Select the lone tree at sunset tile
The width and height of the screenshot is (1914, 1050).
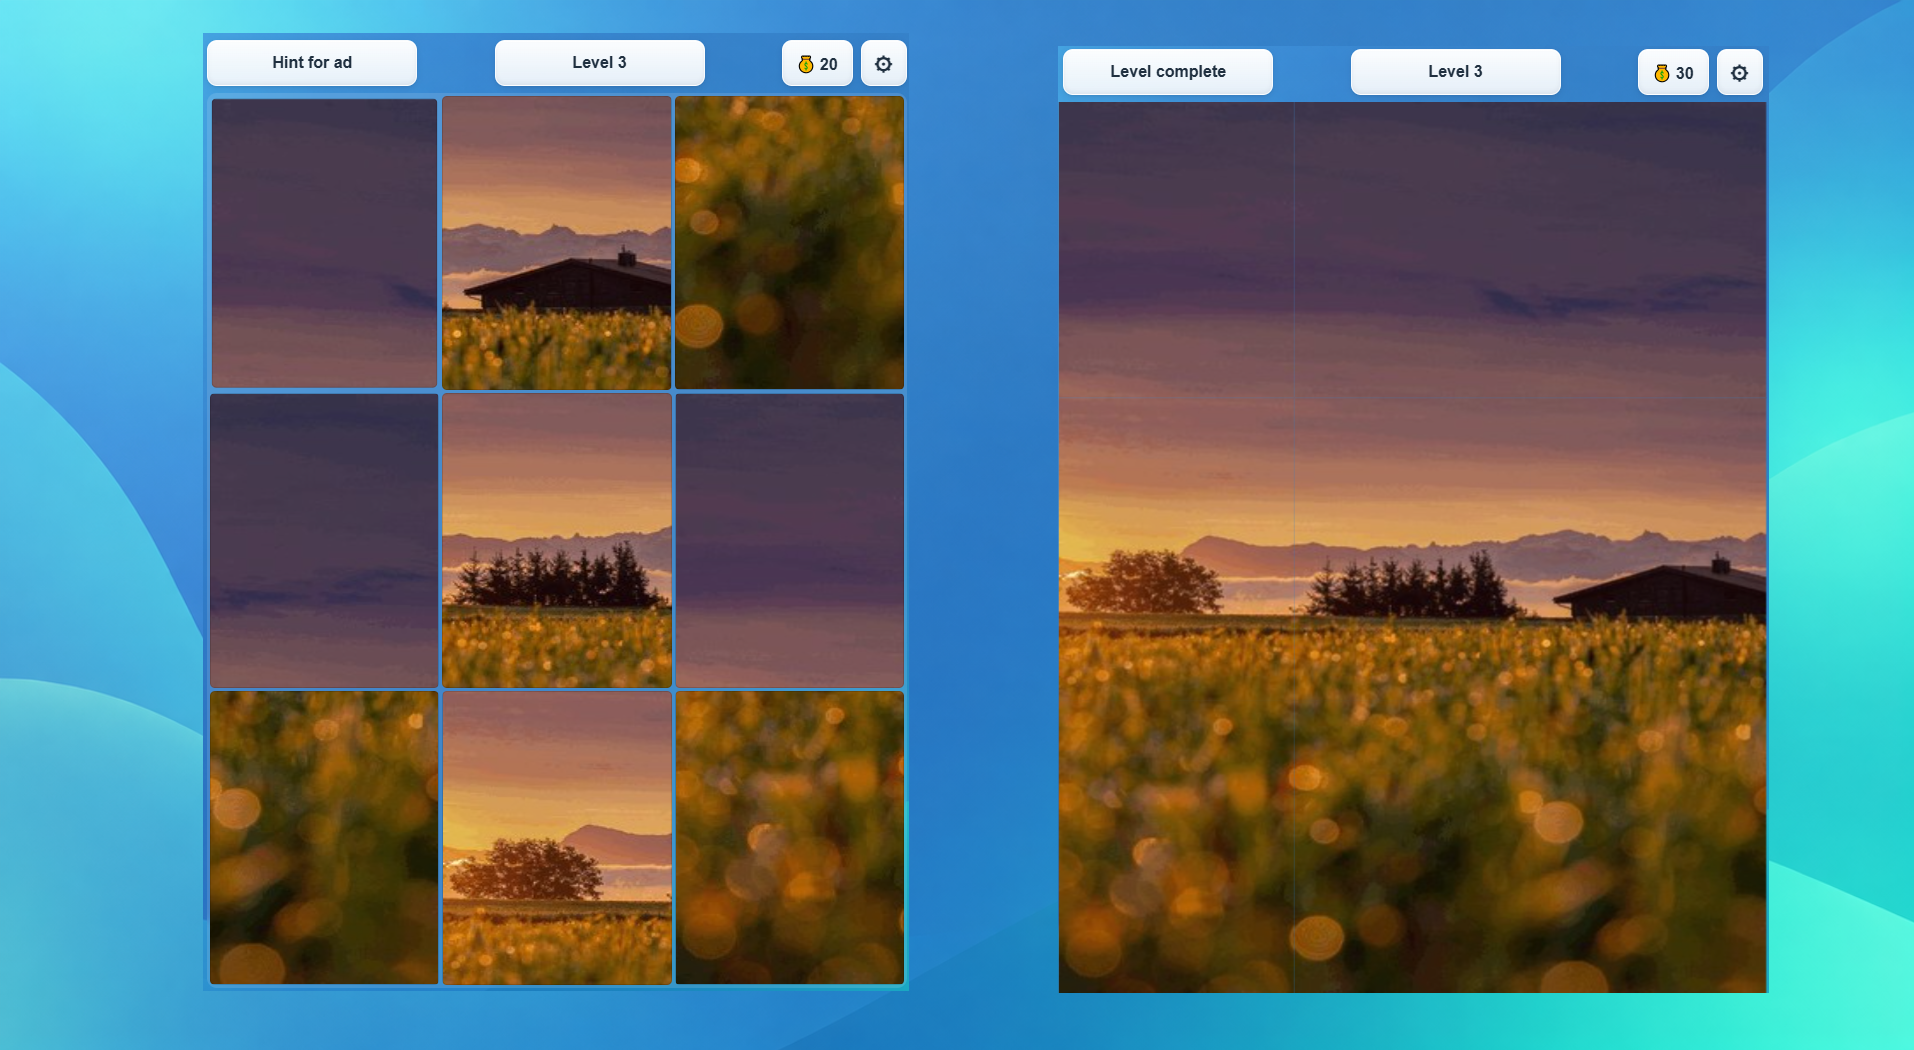pyautogui.click(x=556, y=837)
